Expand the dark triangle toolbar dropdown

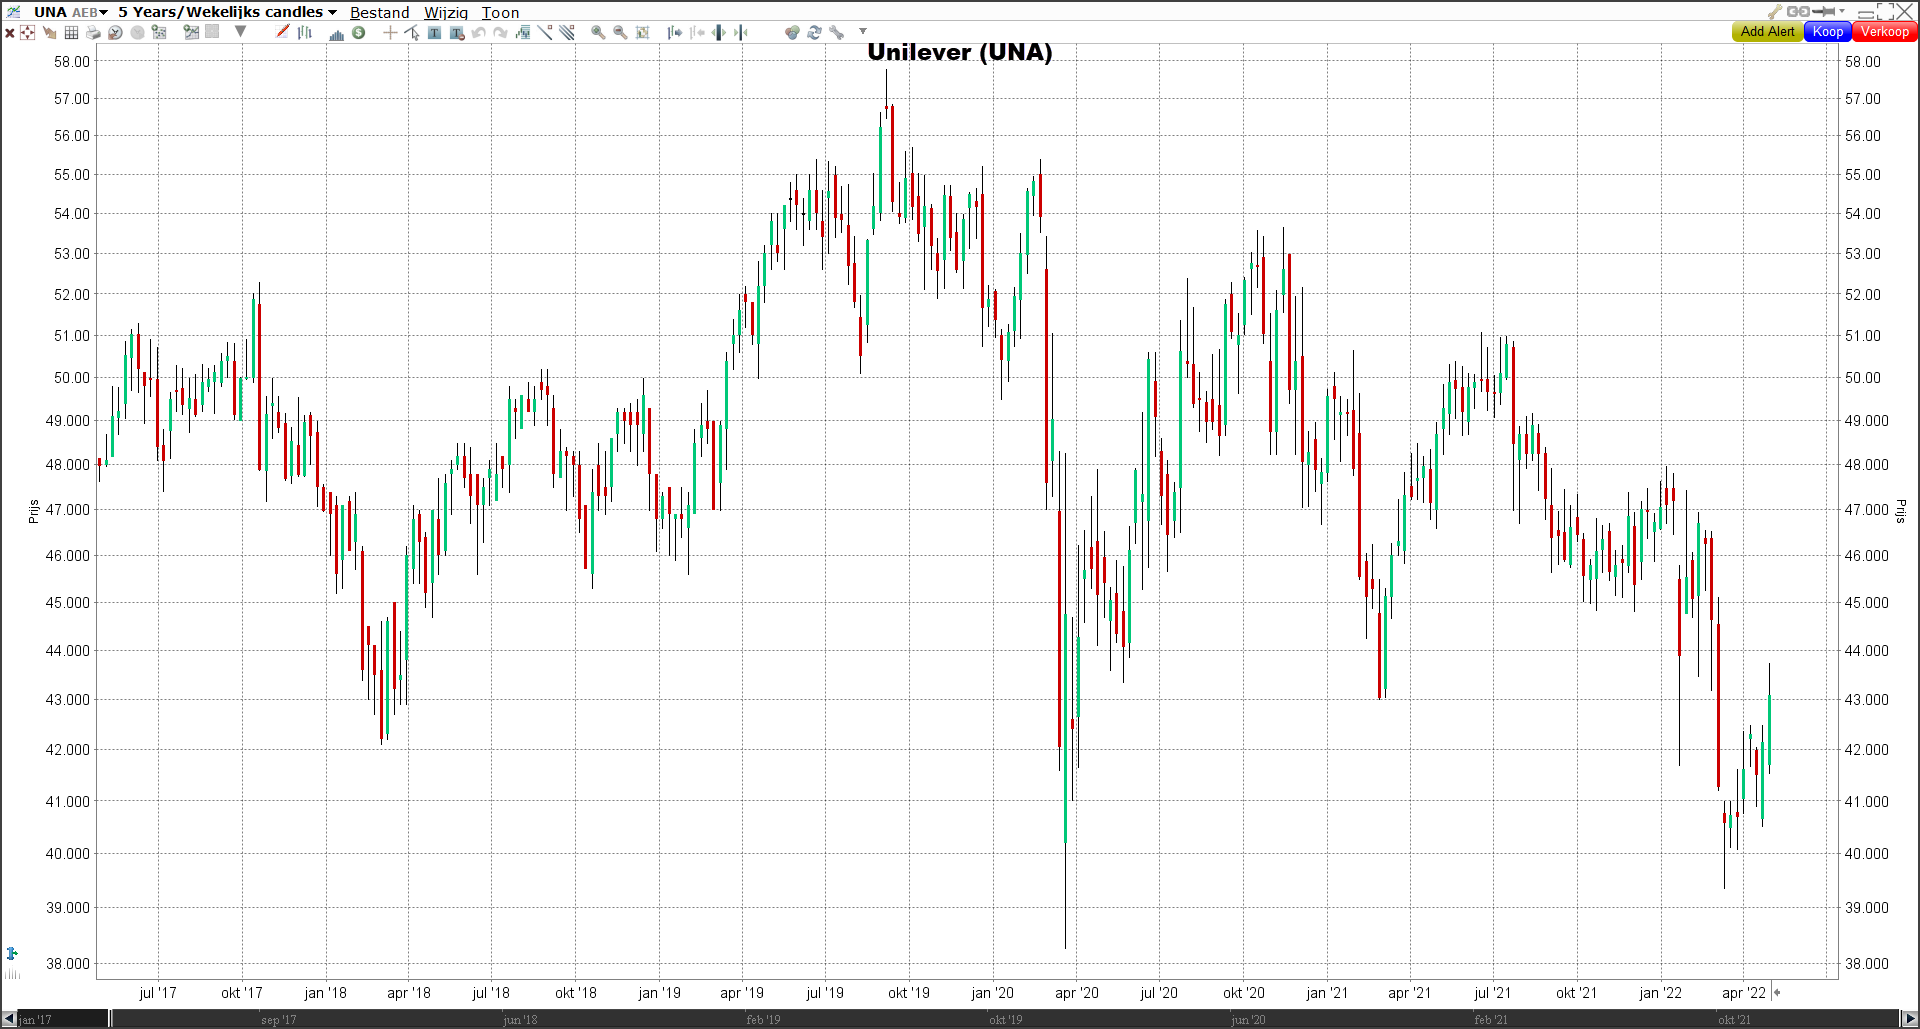(240, 31)
